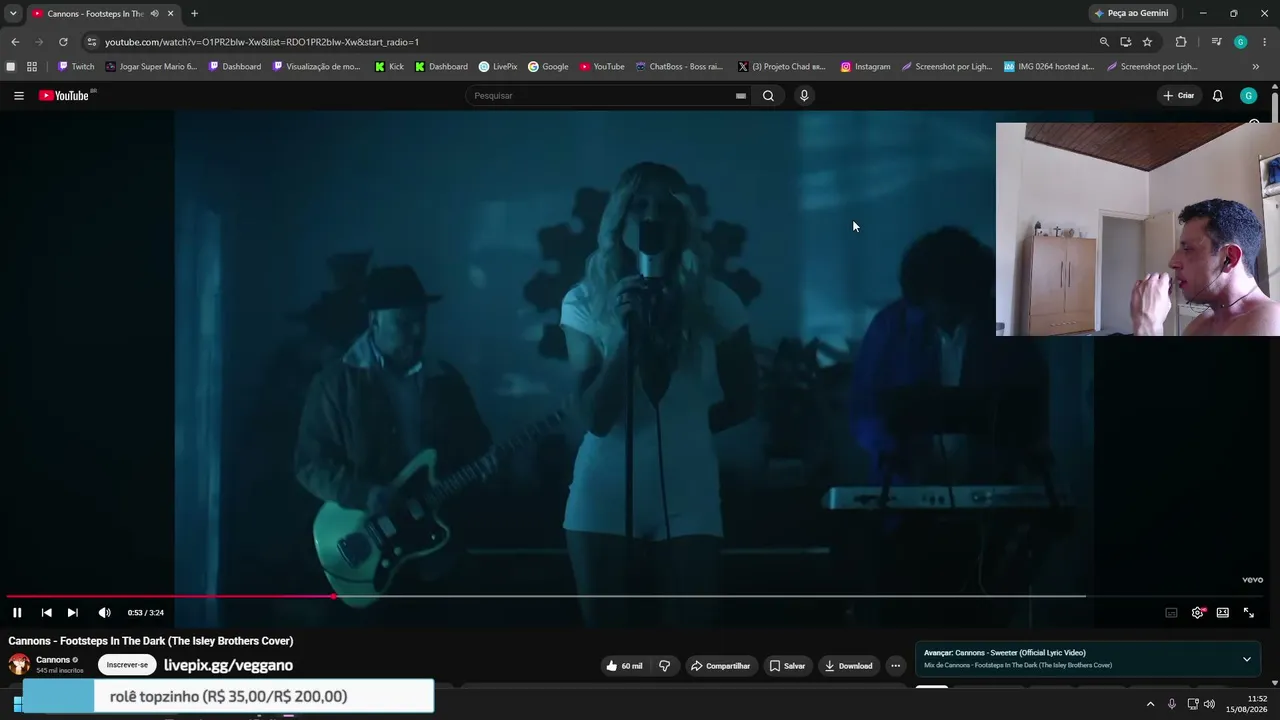Image resolution: width=1280 pixels, height=720 pixels.
Task: Go back in browser history
Action: coord(15,42)
